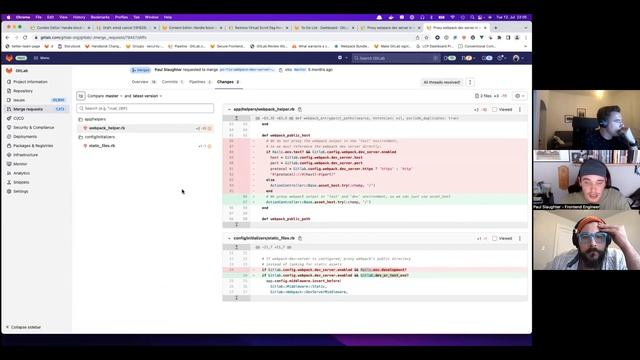
Task: Expand lines below webpack_helper.rb diff
Action: pyautogui.click(x=236, y=225)
